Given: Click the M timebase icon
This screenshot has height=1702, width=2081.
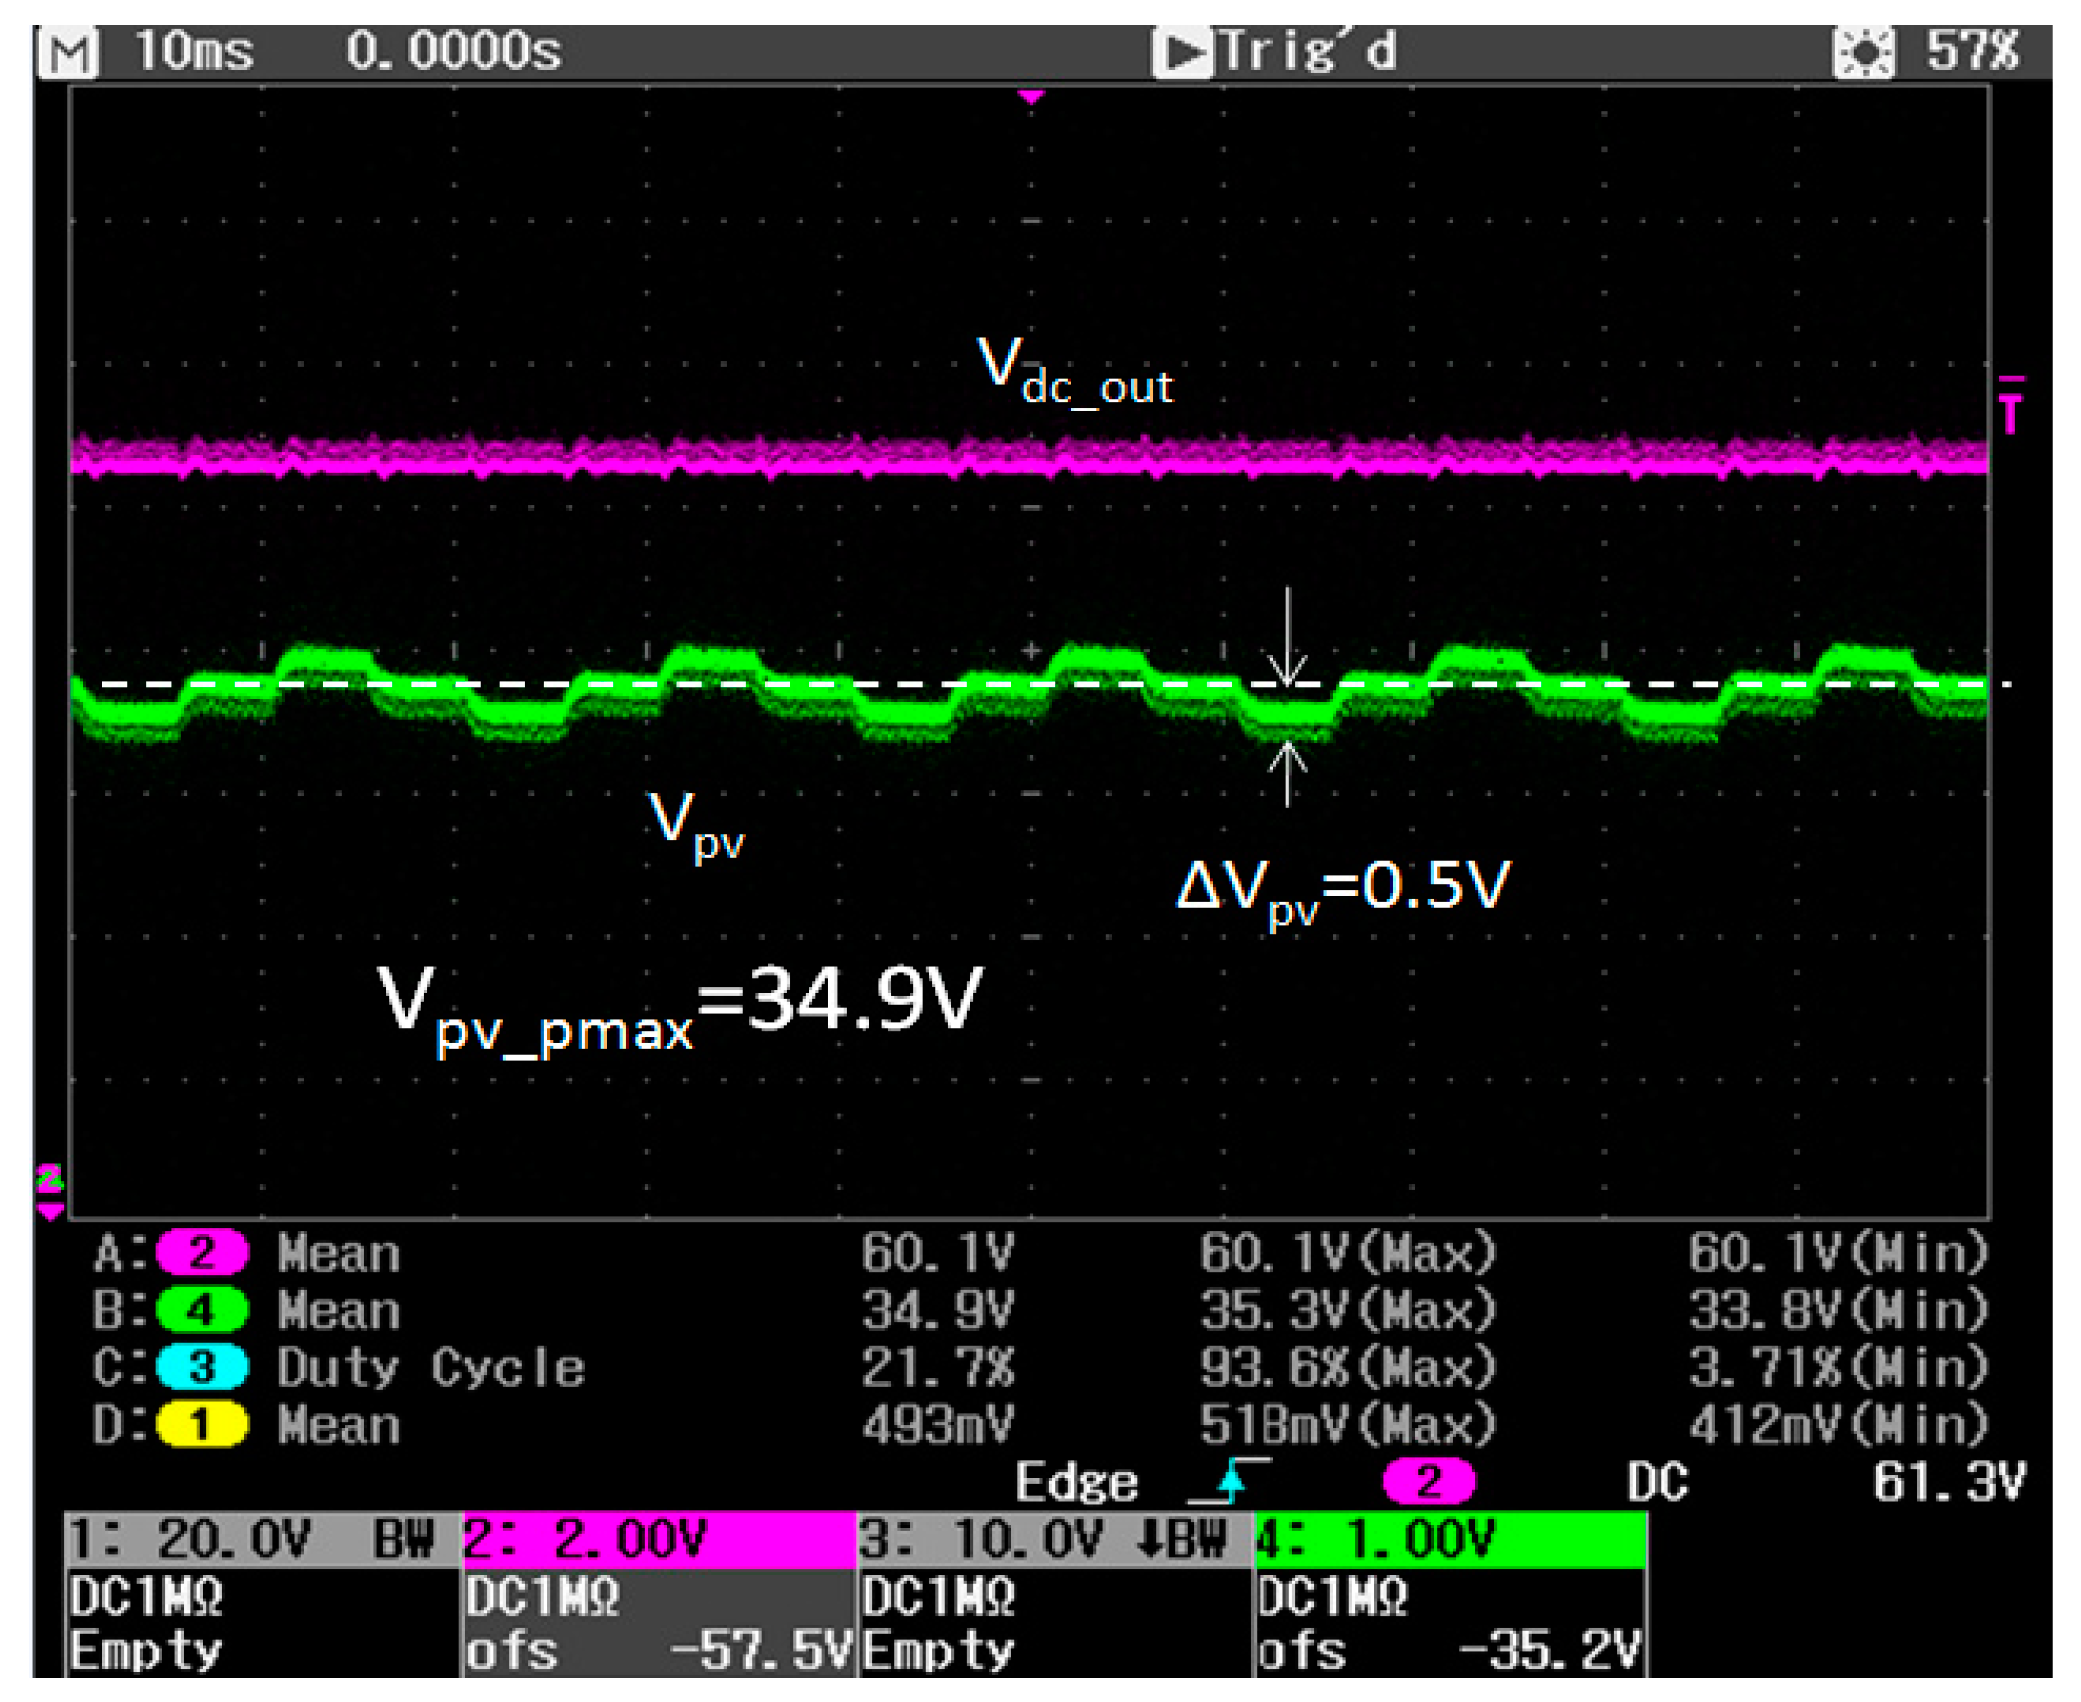Looking at the screenshot, I should (68, 52).
